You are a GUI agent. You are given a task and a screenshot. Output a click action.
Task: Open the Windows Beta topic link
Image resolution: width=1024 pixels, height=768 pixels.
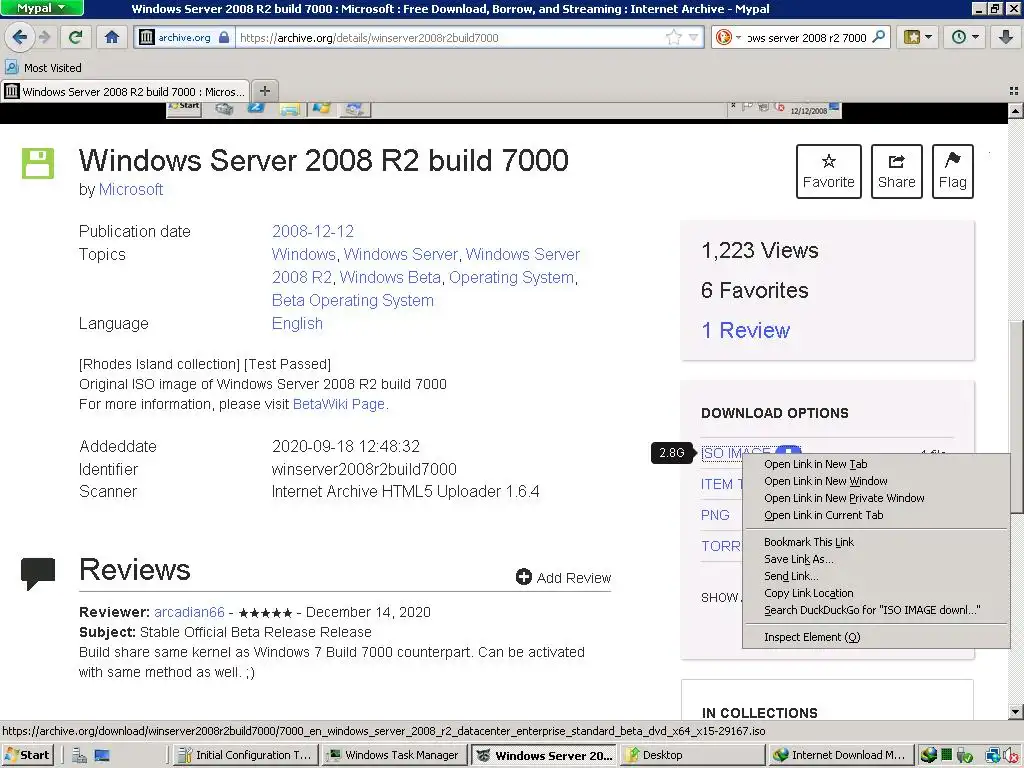(390, 278)
